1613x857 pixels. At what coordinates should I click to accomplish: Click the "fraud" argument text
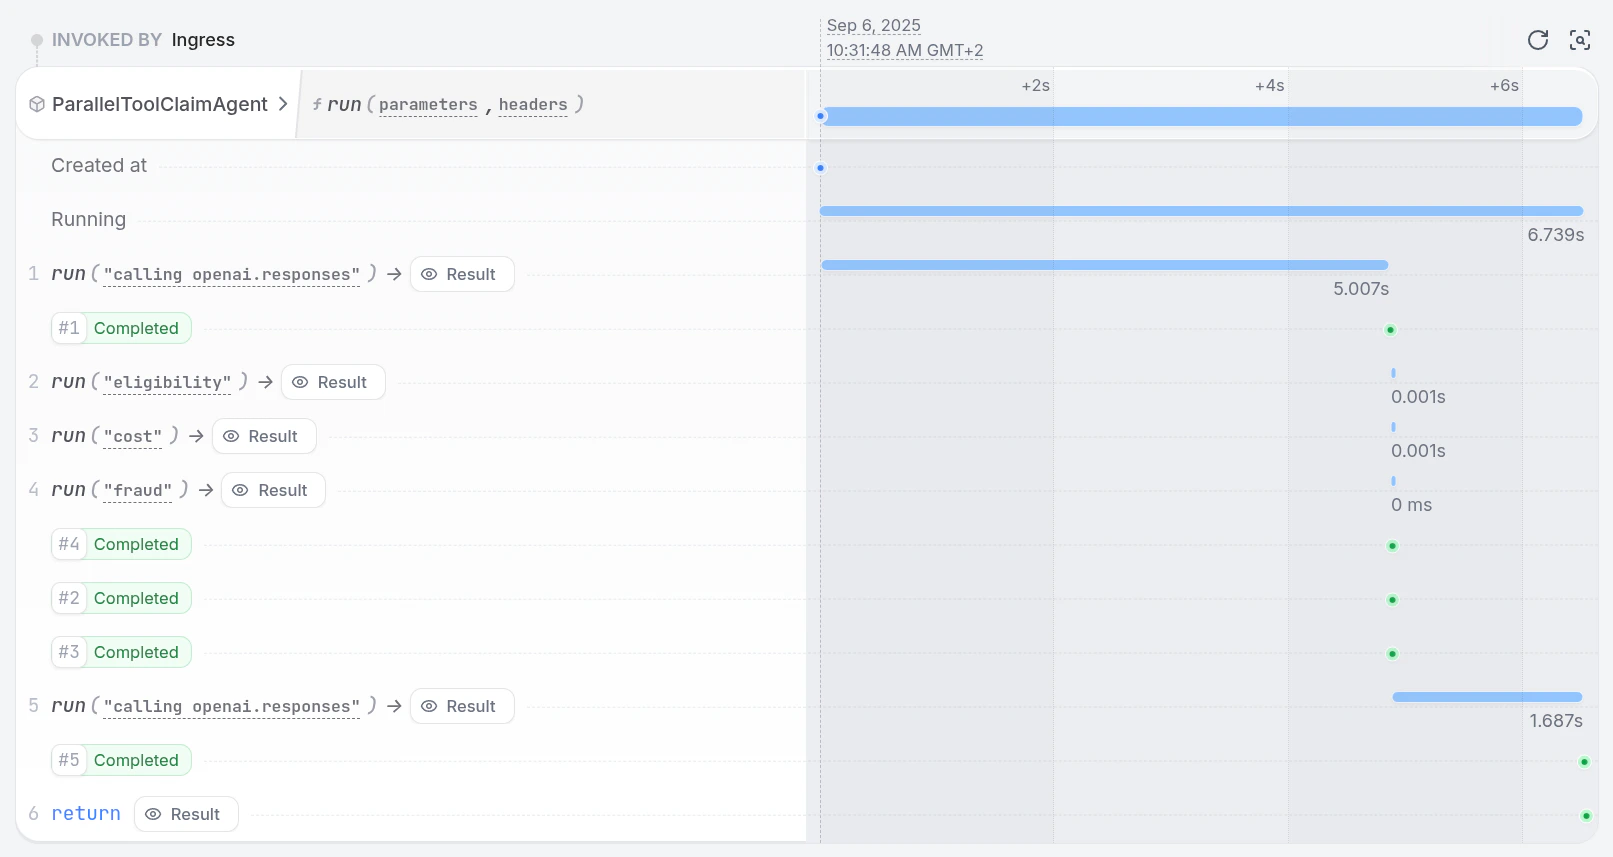(x=138, y=491)
